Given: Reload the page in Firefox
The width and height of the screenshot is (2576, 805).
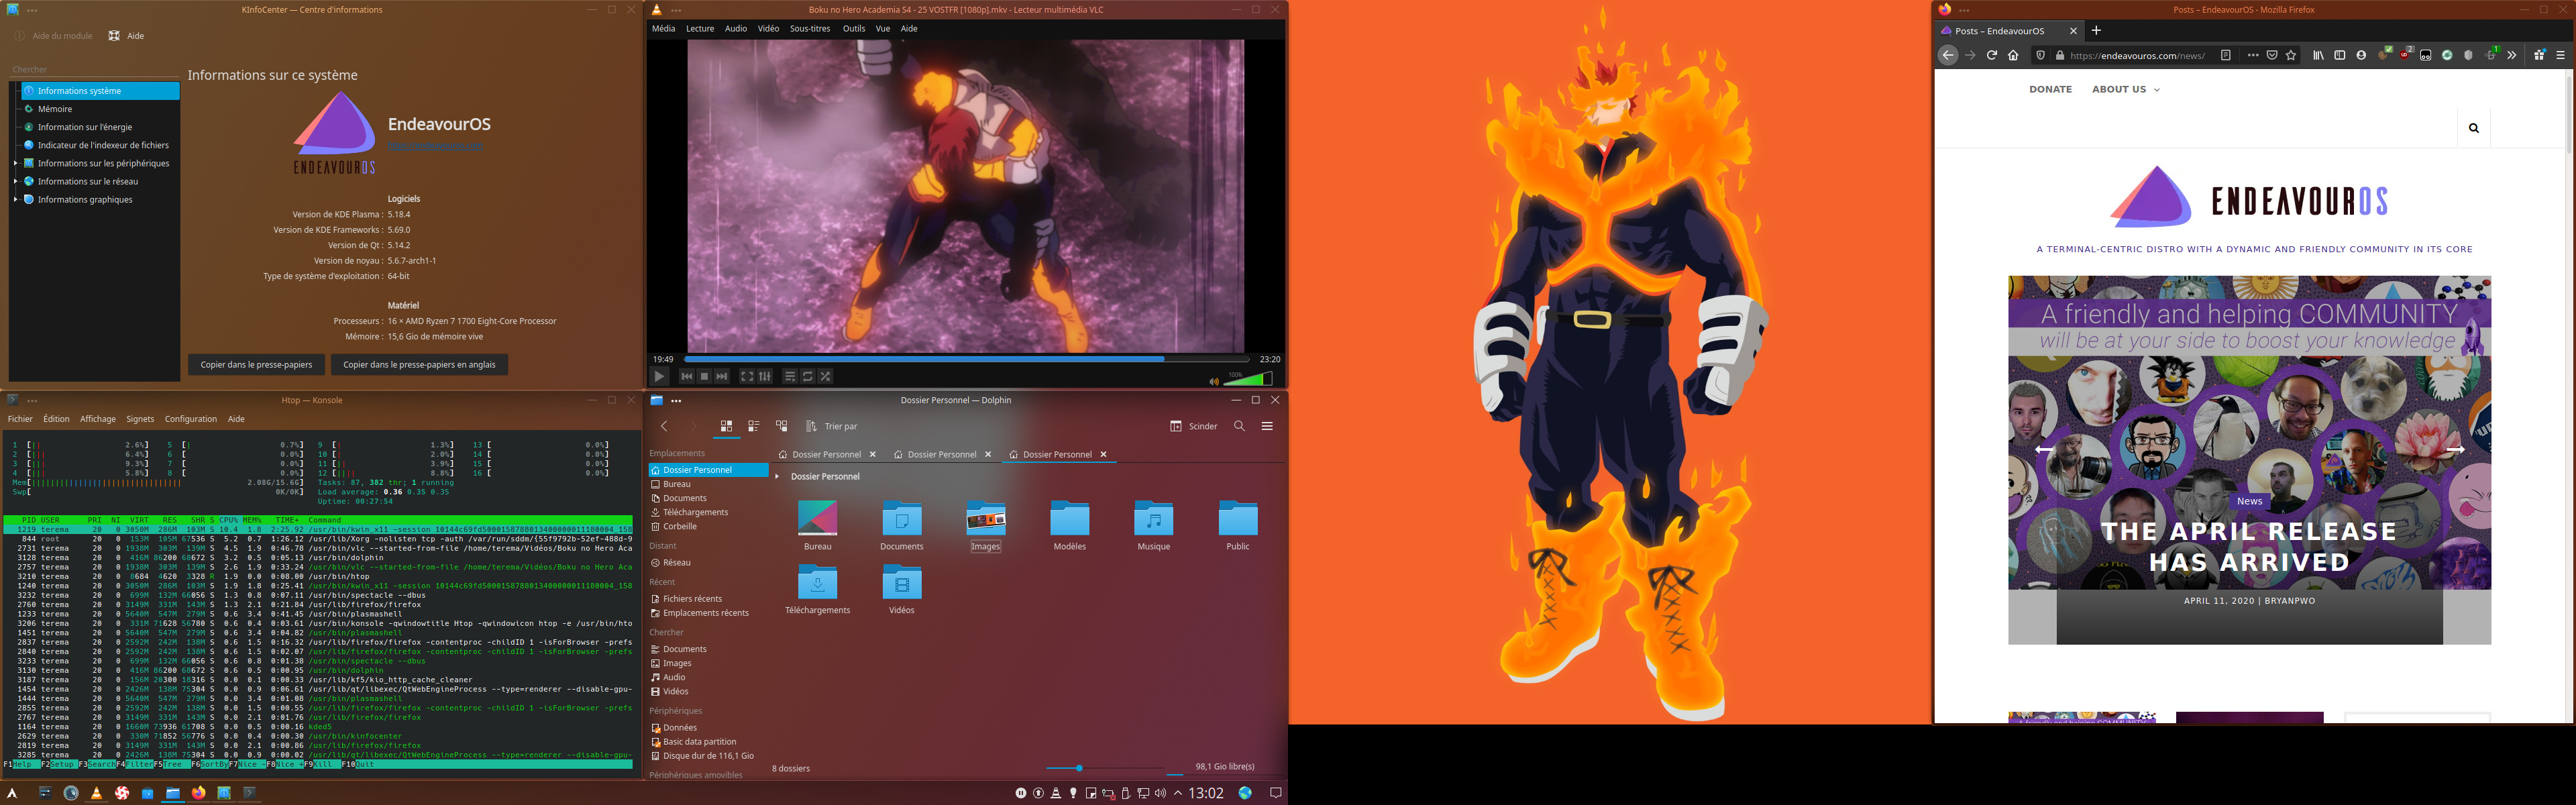Looking at the screenshot, I should pos(1992,56).
